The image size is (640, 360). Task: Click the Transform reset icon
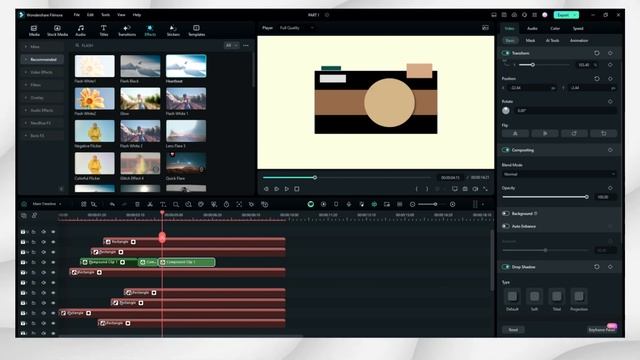click(597, 53)
